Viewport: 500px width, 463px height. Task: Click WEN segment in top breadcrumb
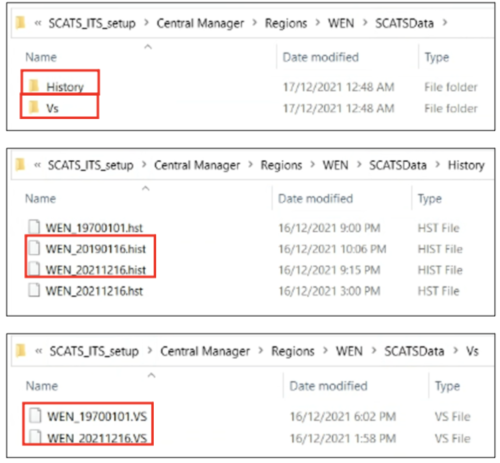click(x=341, y=23)
